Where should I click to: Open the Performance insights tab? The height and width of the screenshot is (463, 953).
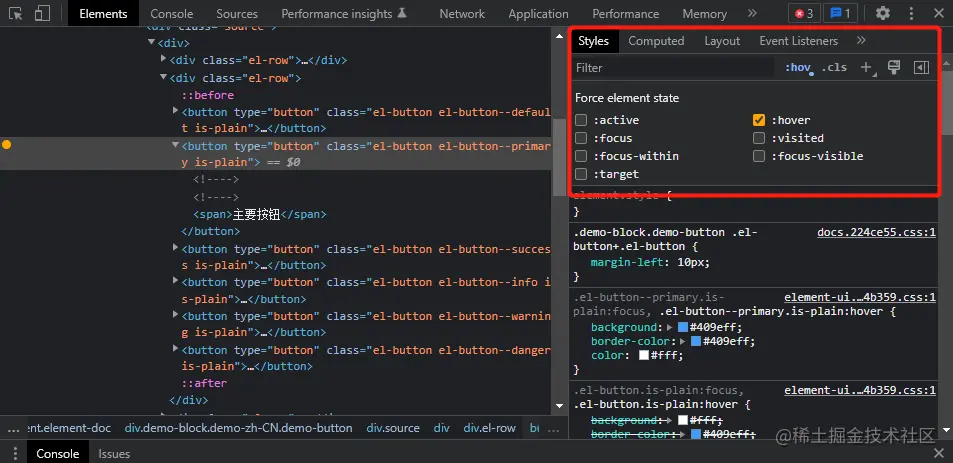[x=344, y=13]
